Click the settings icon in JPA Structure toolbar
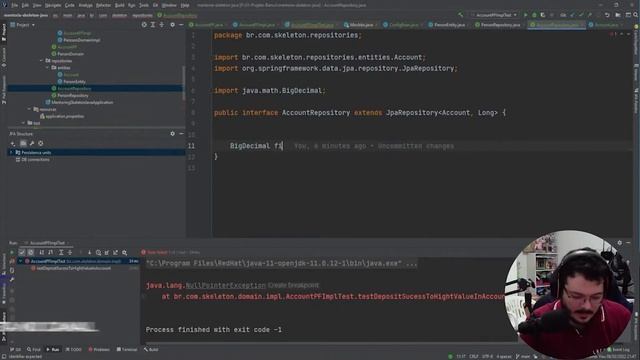 pyautogui.click(x=41, y=143)
